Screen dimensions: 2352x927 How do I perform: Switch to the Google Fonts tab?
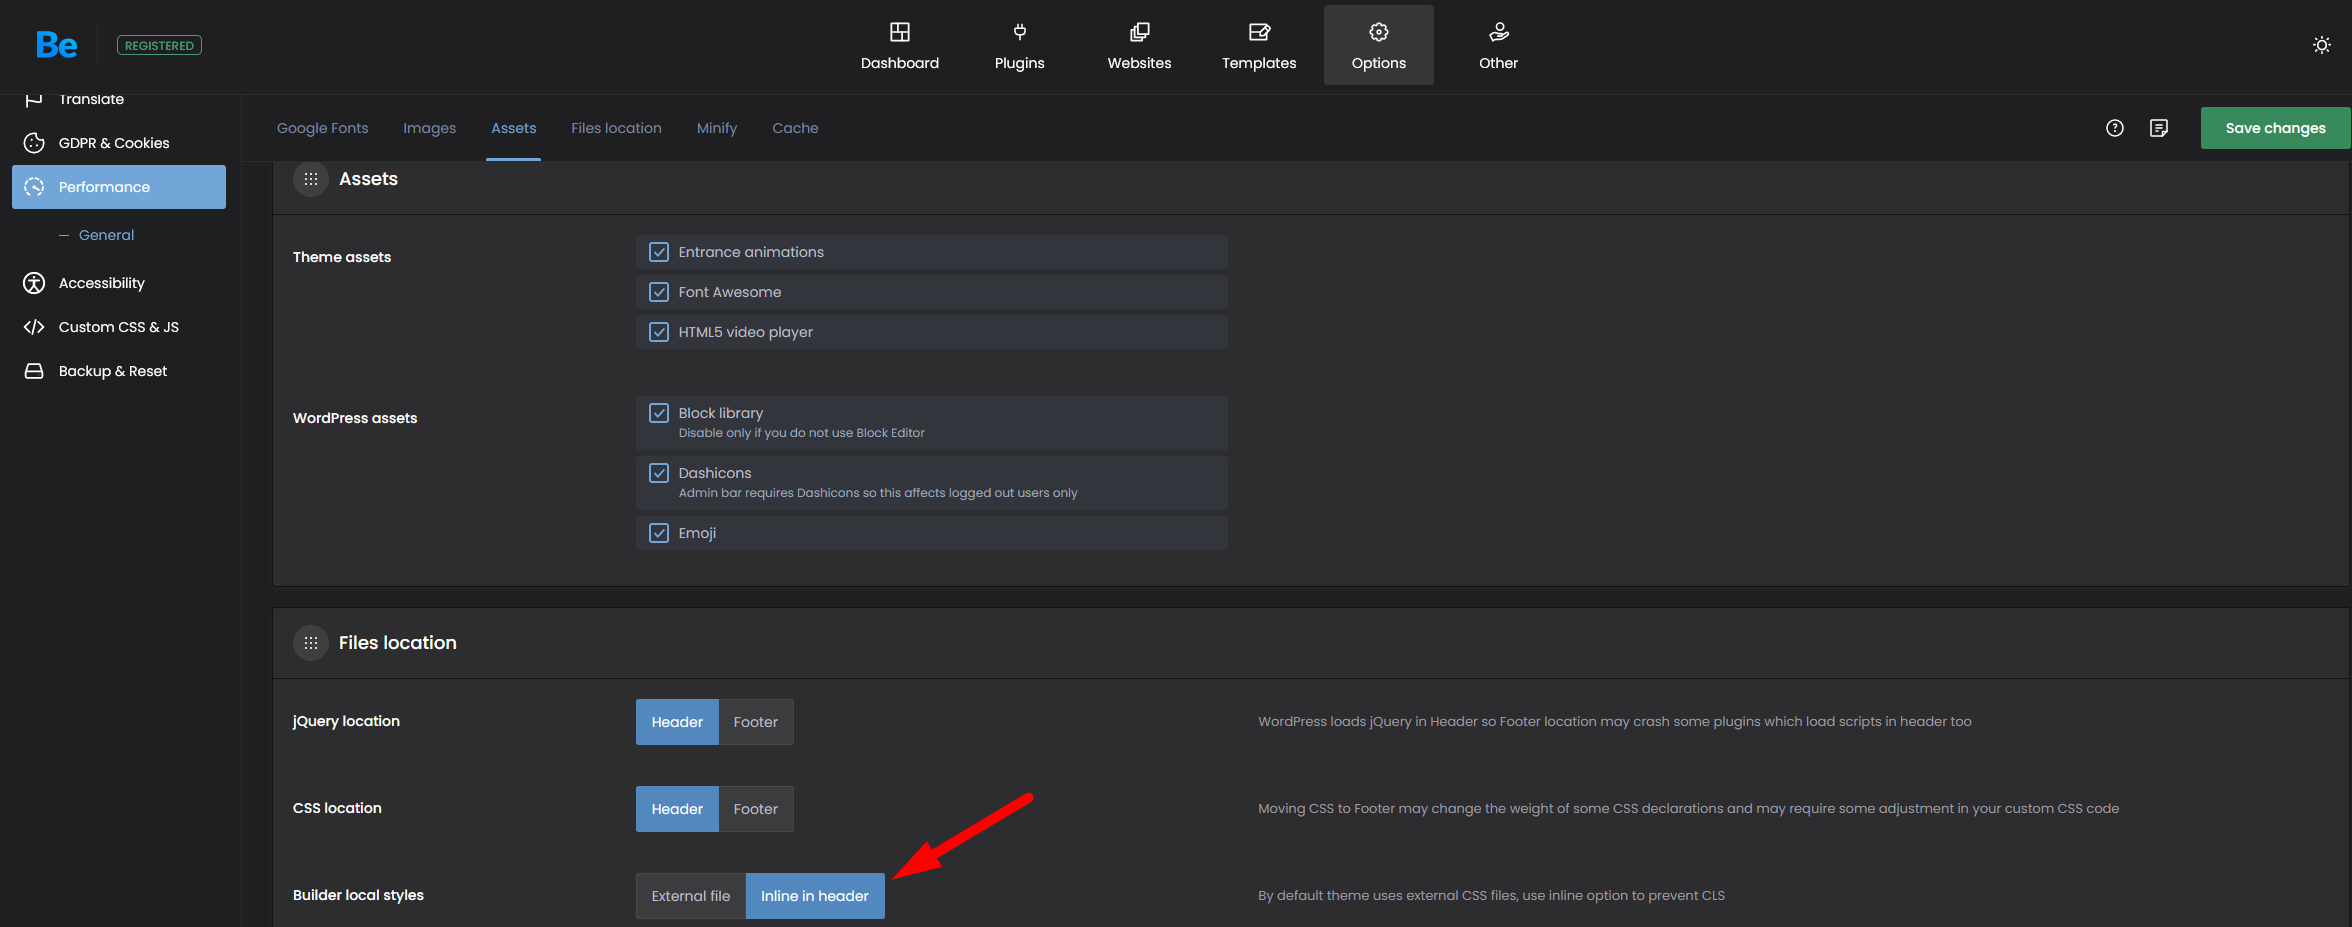[322, 128]
